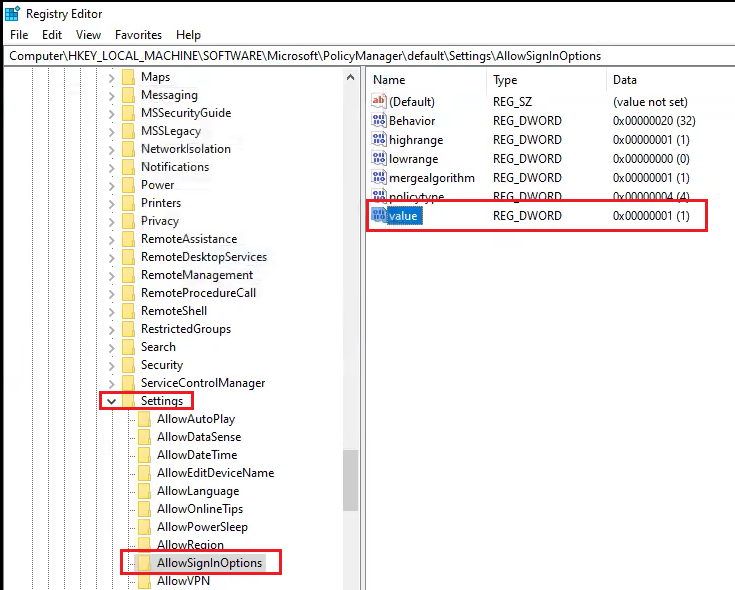Click the RemoteShell folder icon
Image resolution: width=735 pixels, height=590 pixels.
[128, 311]
